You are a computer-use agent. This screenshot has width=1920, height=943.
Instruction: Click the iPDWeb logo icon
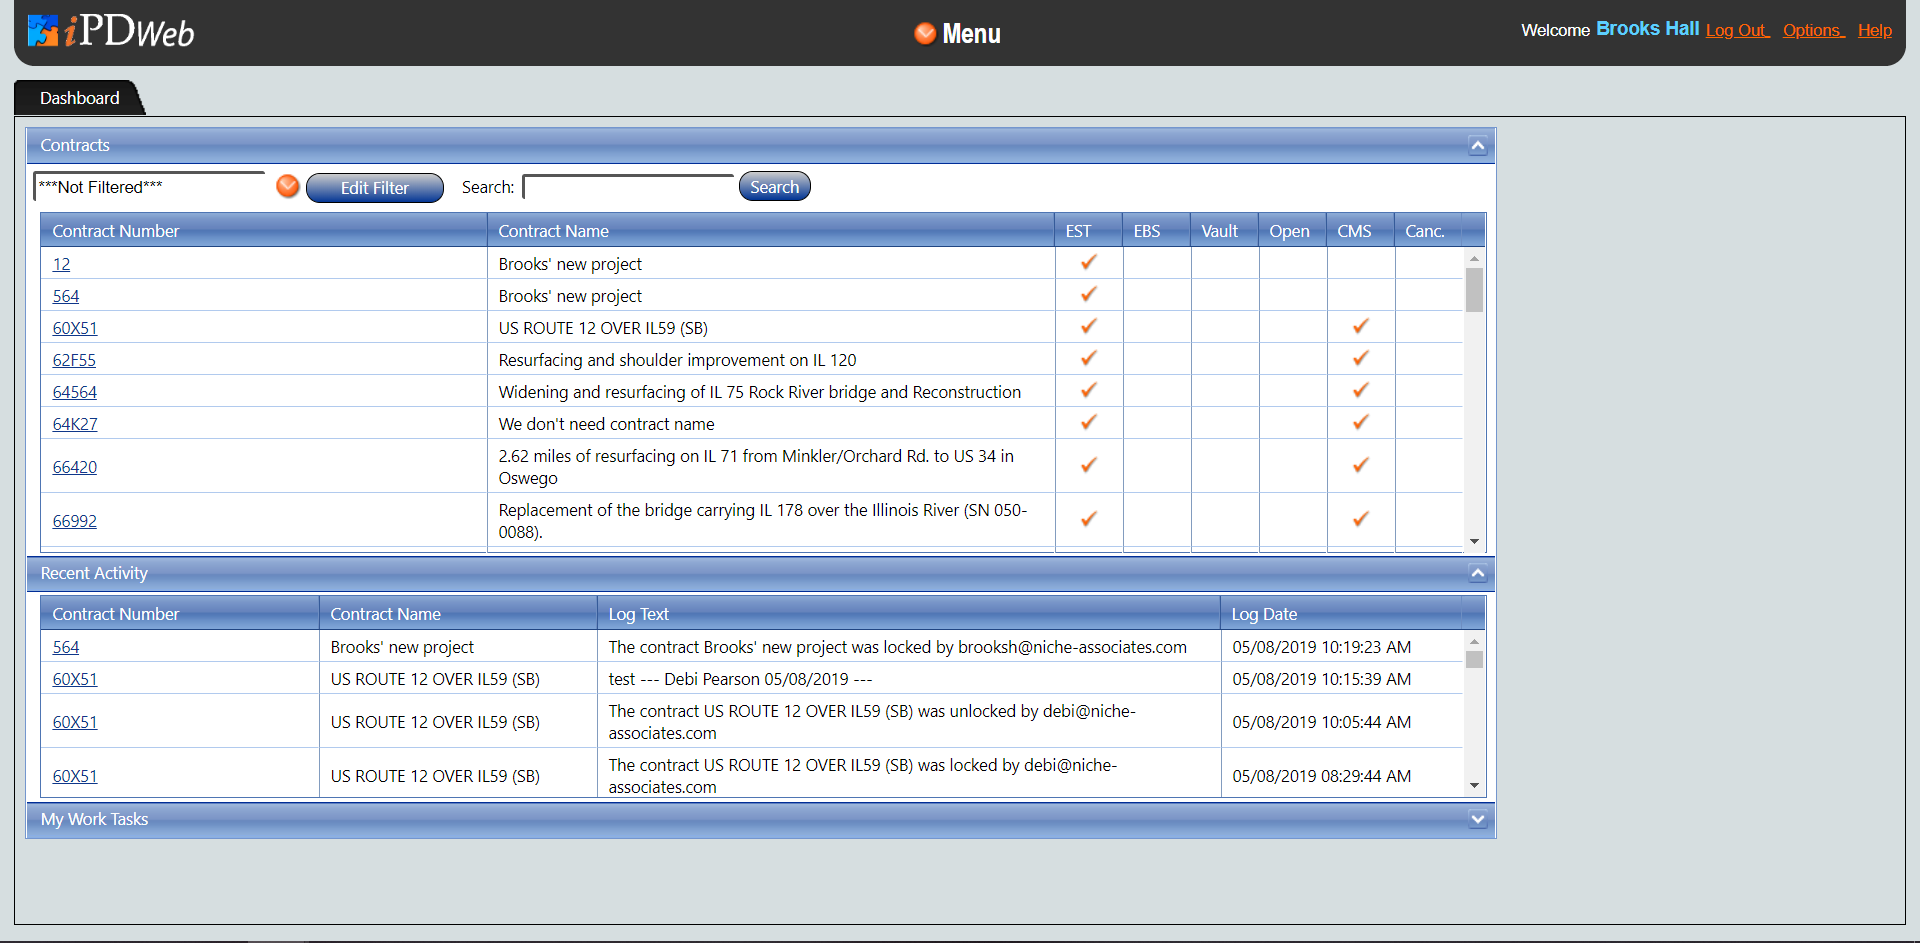[x=43, y=31]
